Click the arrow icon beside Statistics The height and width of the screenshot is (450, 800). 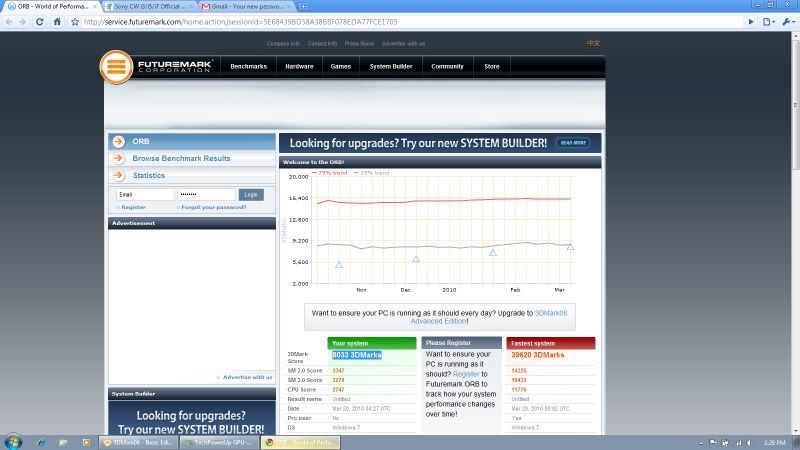pyautogui.click(x=119, y=175)
